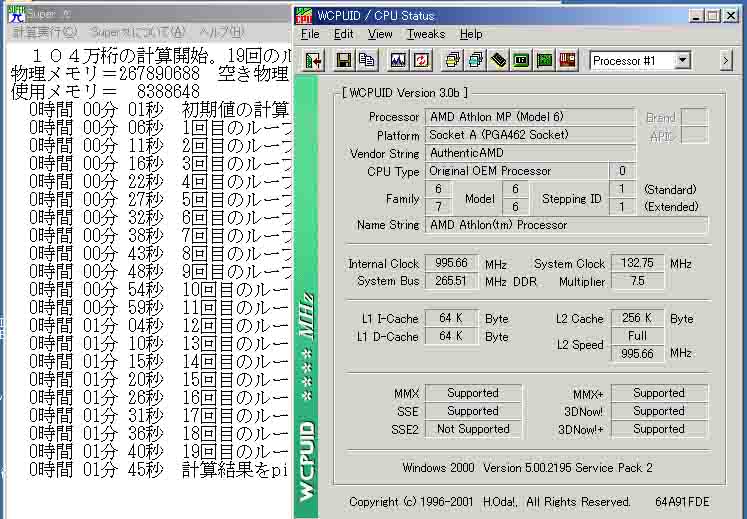Click the L1 I-Cache value 64 K
This screenshot has height=519, width=747.
point(451,318)
